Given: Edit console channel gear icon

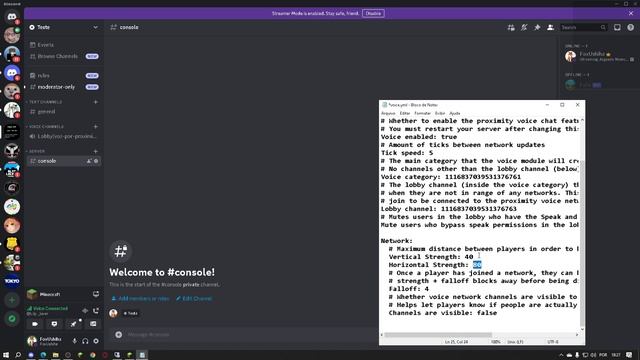Looking at the screenshot, I should tap(96, 161).
